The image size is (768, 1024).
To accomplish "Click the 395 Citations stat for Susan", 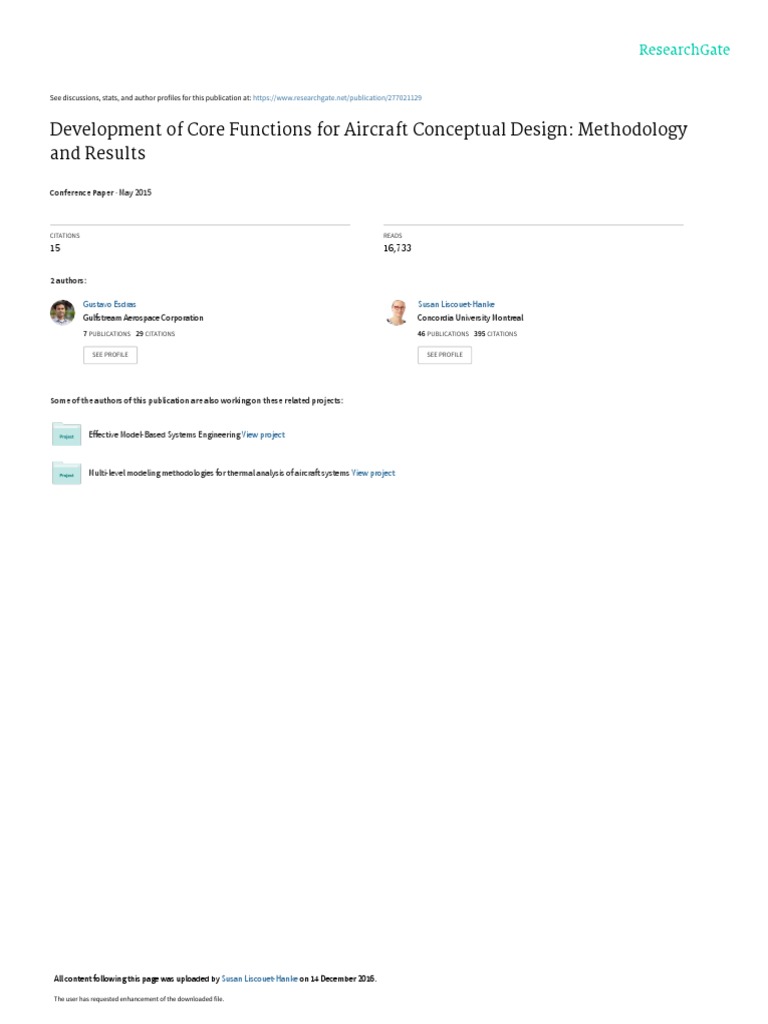I will (495, 334).
